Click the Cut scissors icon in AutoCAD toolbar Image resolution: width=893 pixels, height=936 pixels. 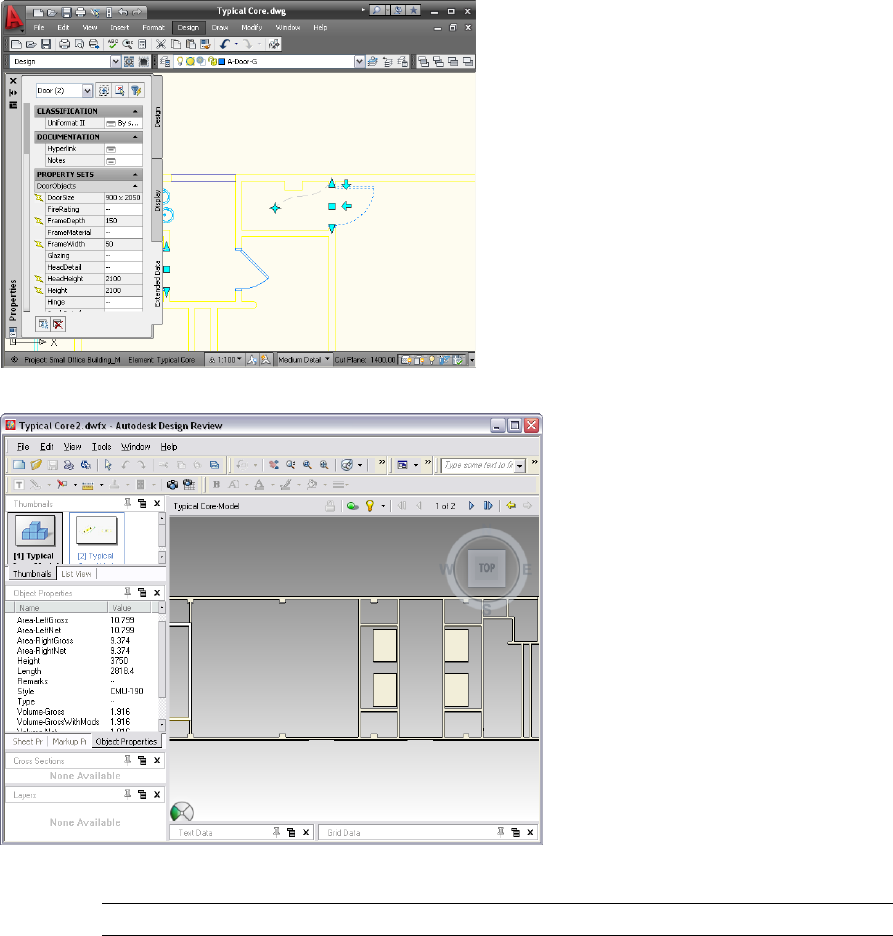[x=161, y=44]
